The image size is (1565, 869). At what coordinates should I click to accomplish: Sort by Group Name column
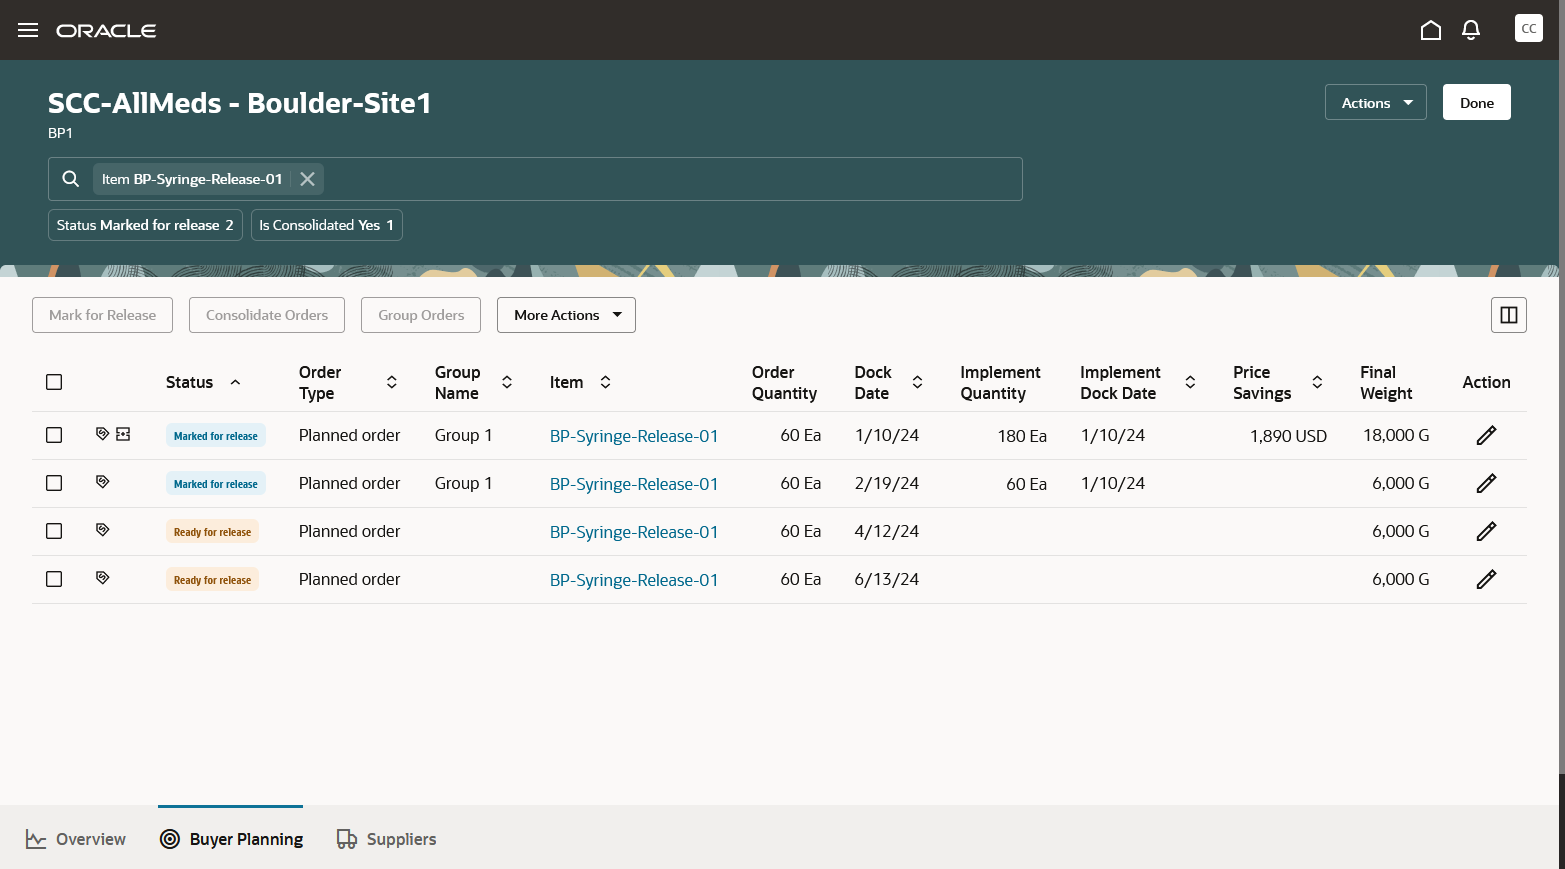[x=507, y=382]
